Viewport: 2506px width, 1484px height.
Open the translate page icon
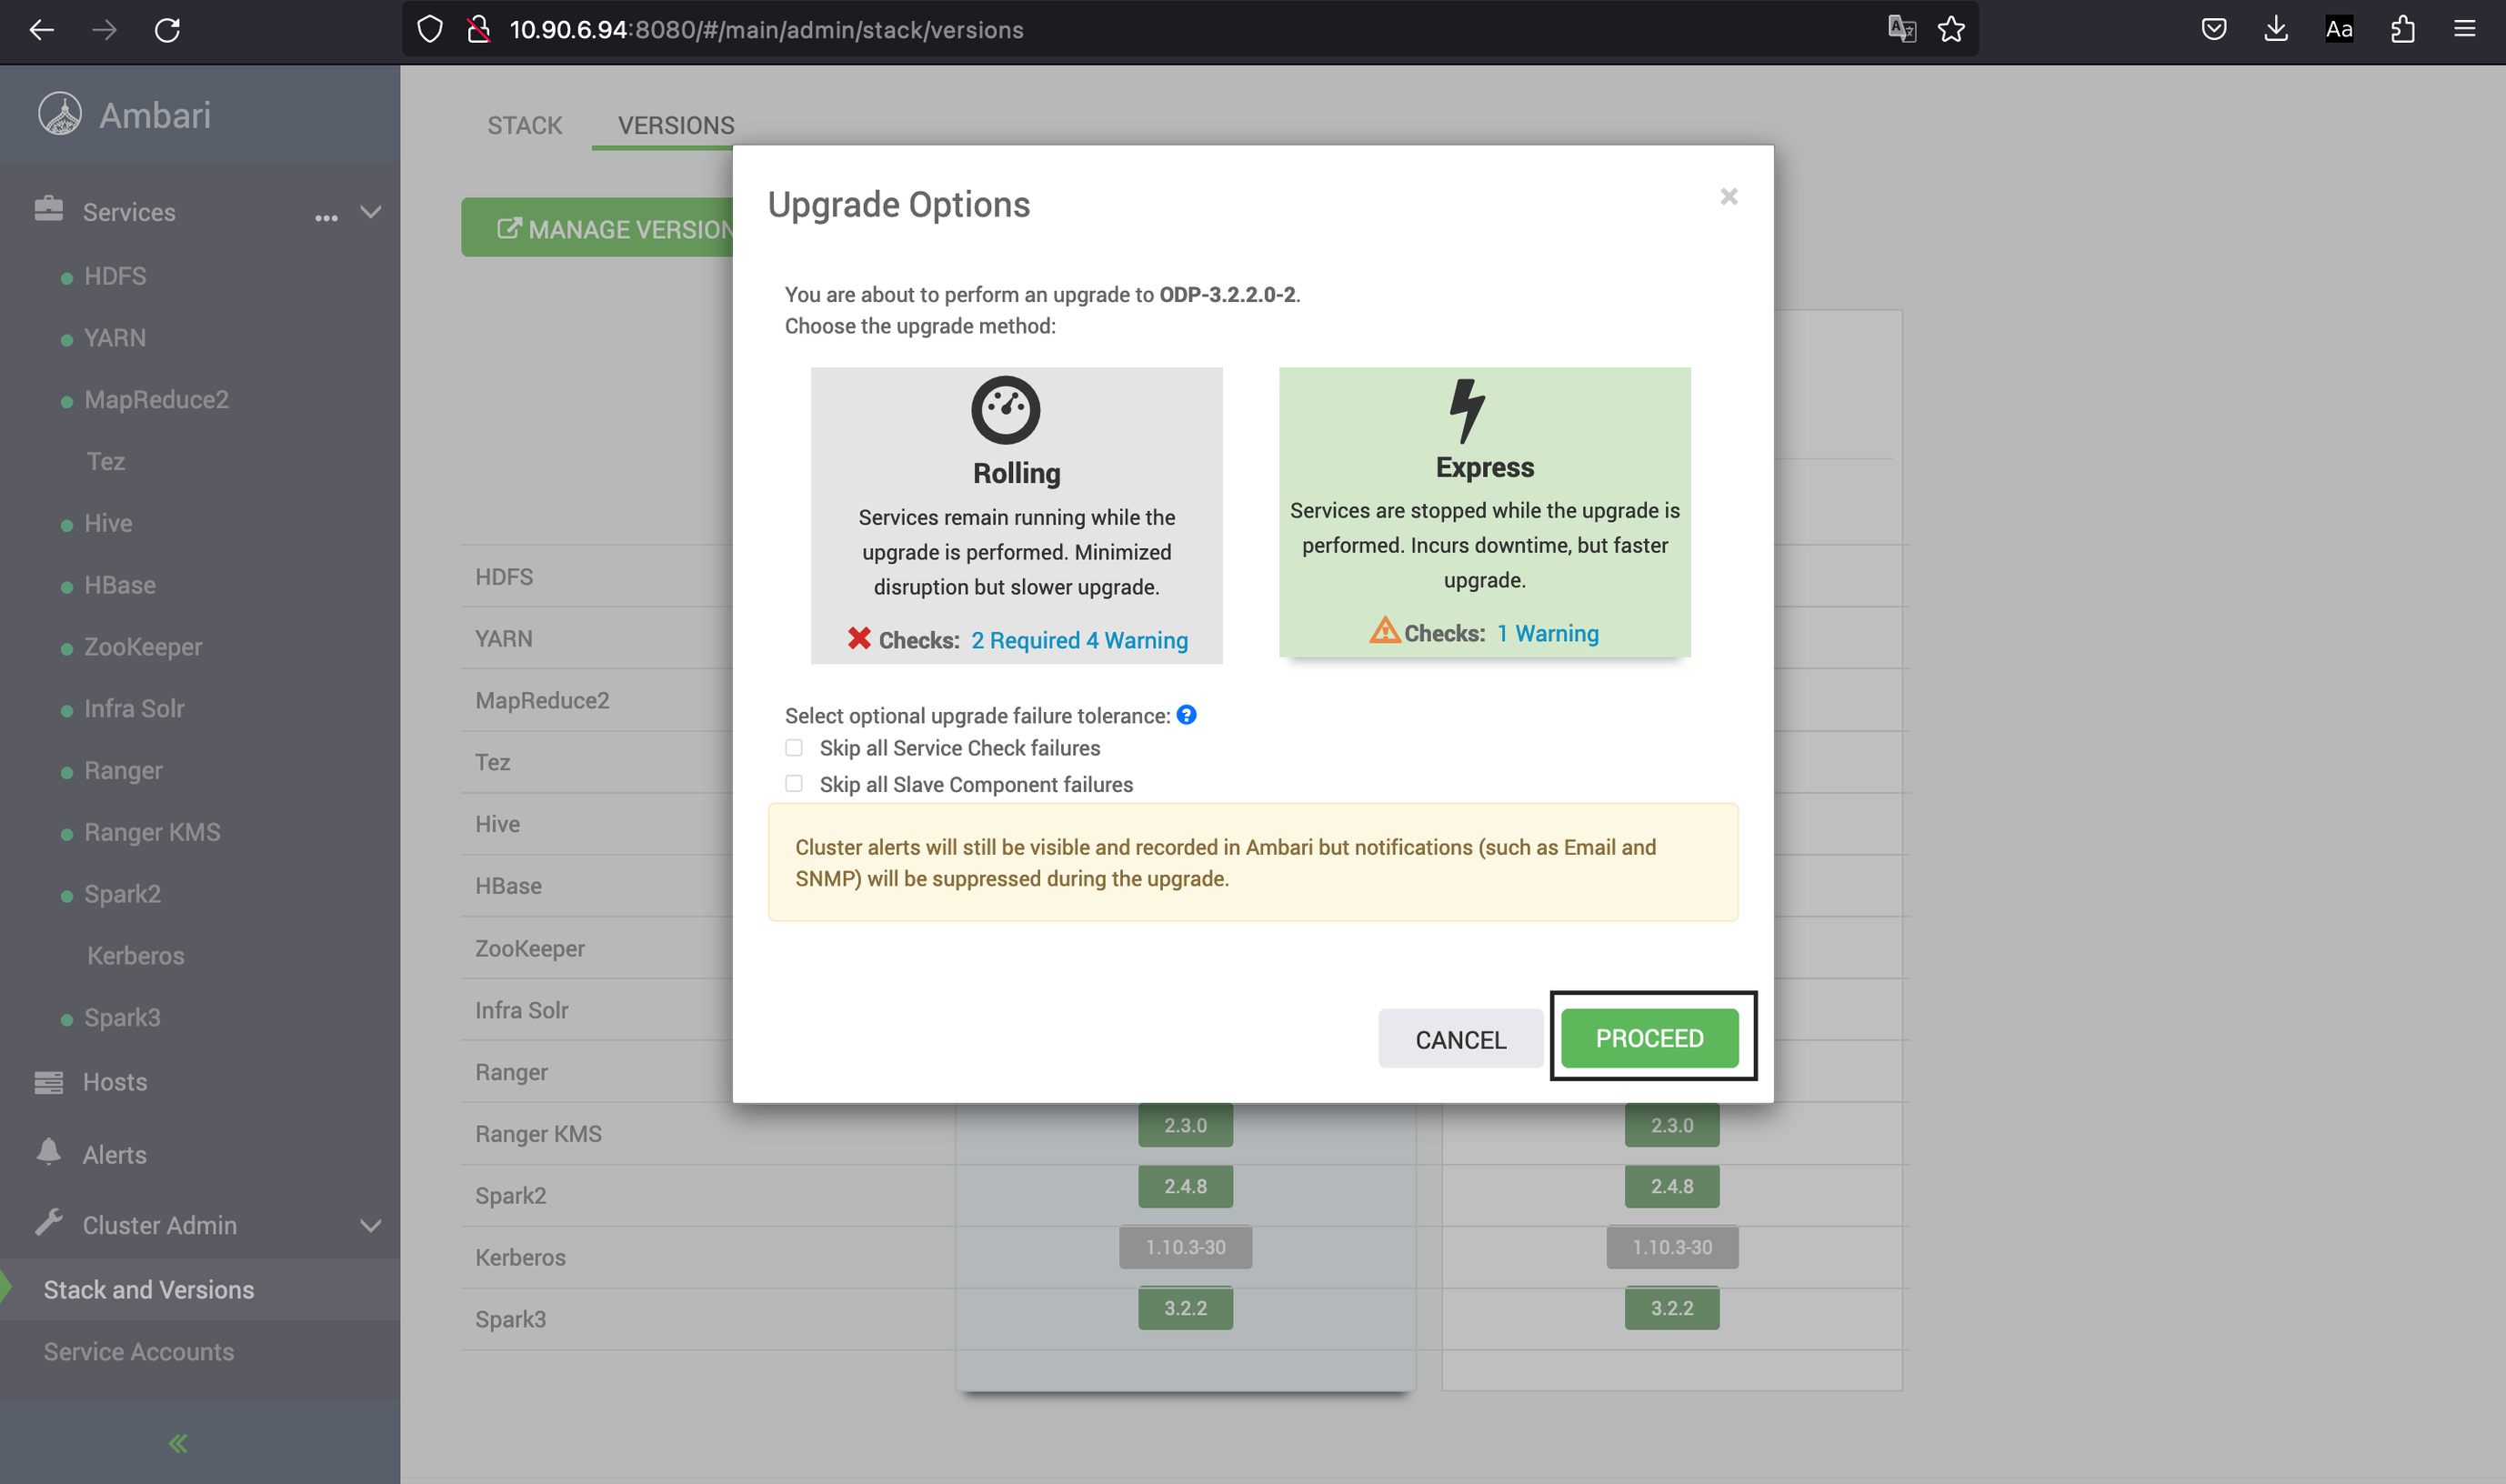coord(1901,30)
